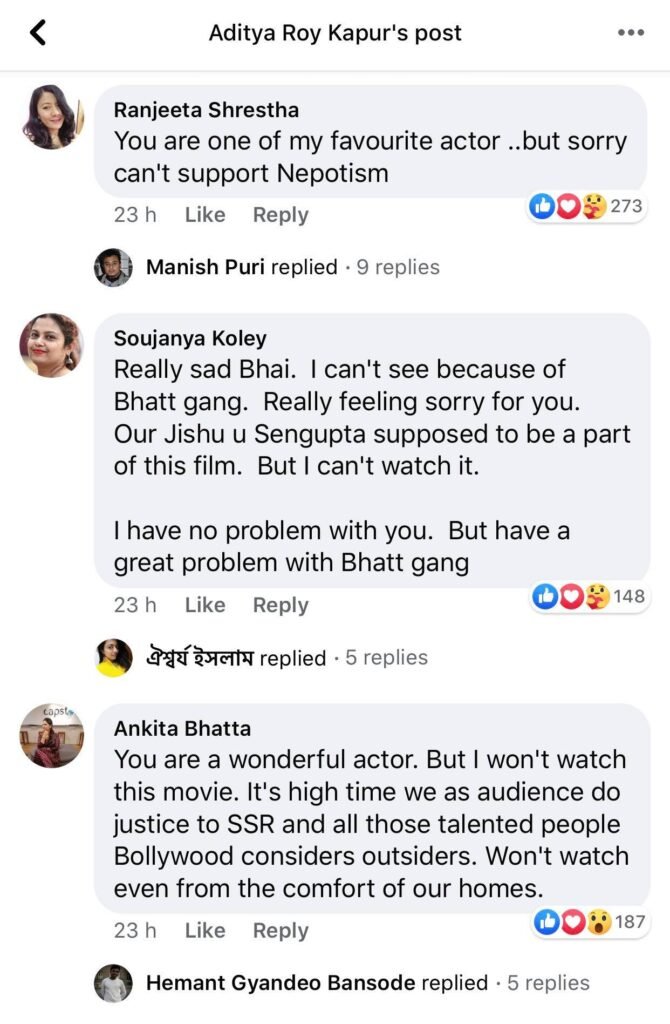The width and height of the screenshot is (670, 1024).
Task: Open Soujanya Koley's name link
Action: pos(190,338)
